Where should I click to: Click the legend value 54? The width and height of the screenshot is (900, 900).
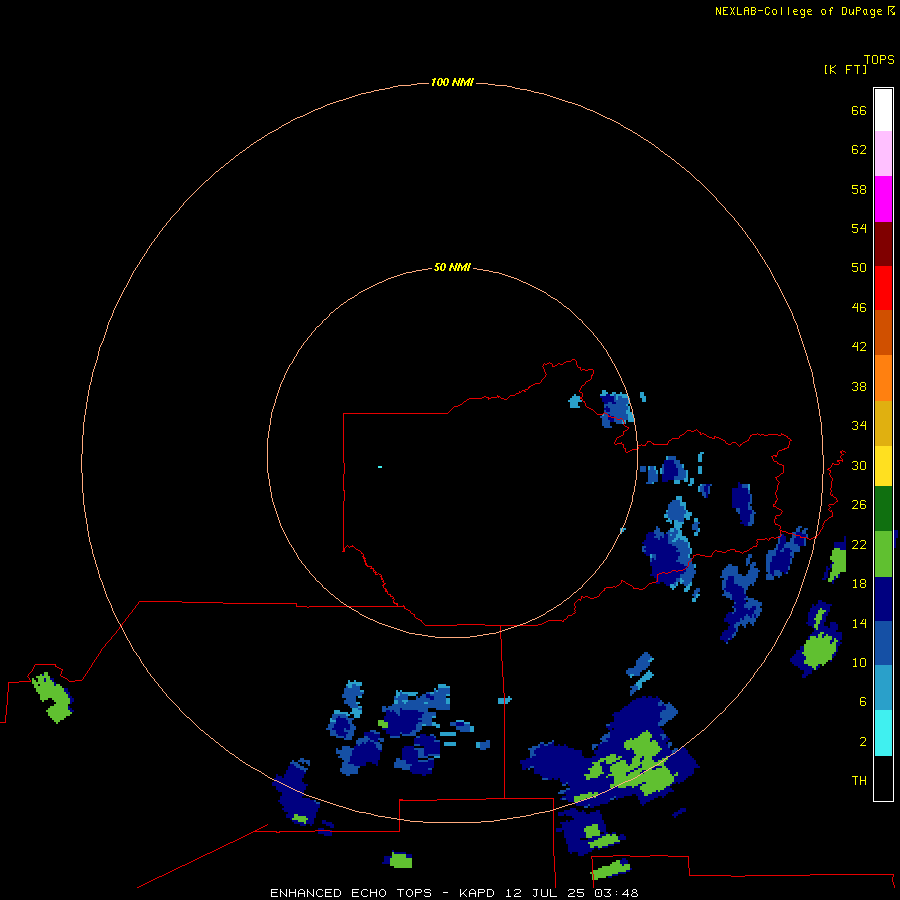coord(859,228)
